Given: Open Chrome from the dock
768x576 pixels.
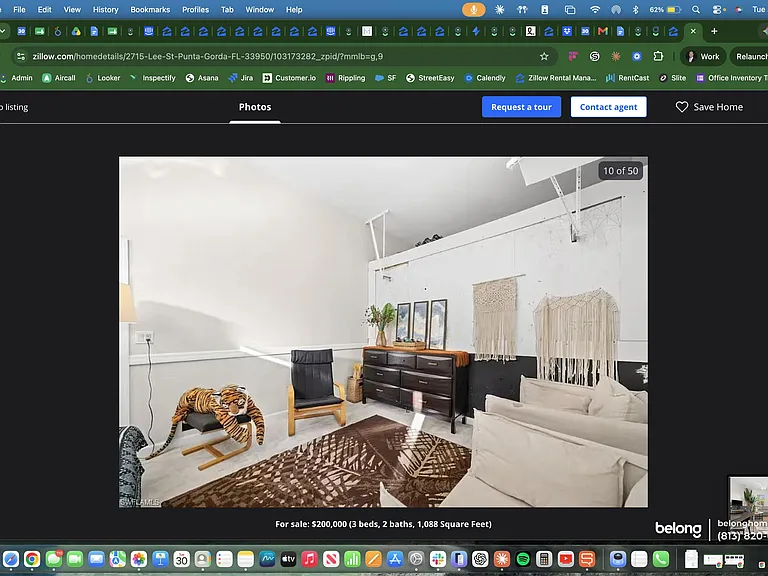Looking at the screenshot, I should [32, 559].
